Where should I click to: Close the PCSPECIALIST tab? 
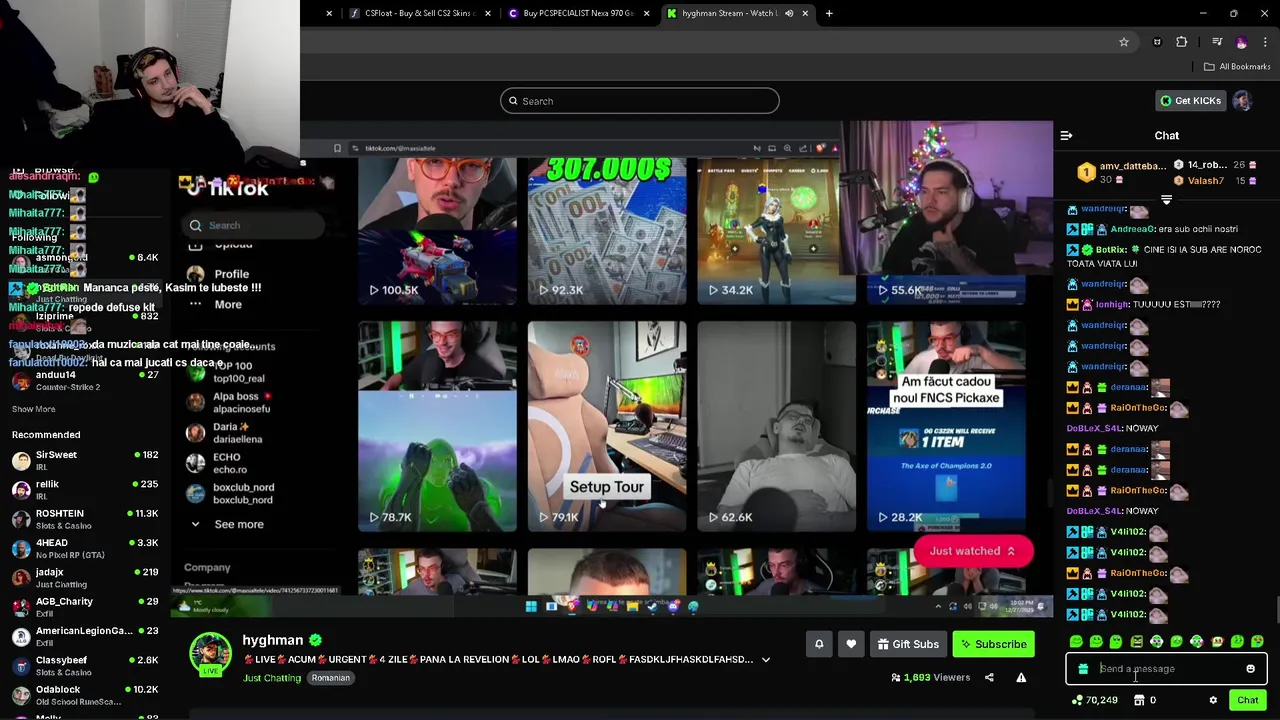(646, 13)
